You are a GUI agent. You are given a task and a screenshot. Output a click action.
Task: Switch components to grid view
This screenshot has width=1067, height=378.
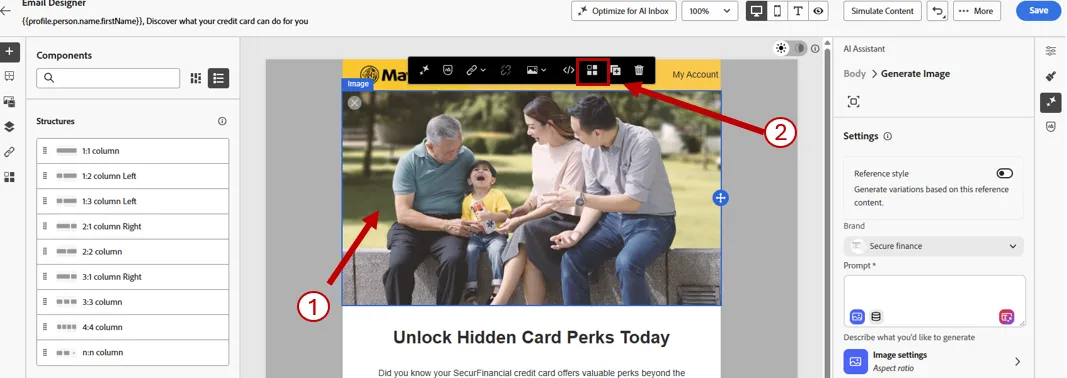pos(196,78)
